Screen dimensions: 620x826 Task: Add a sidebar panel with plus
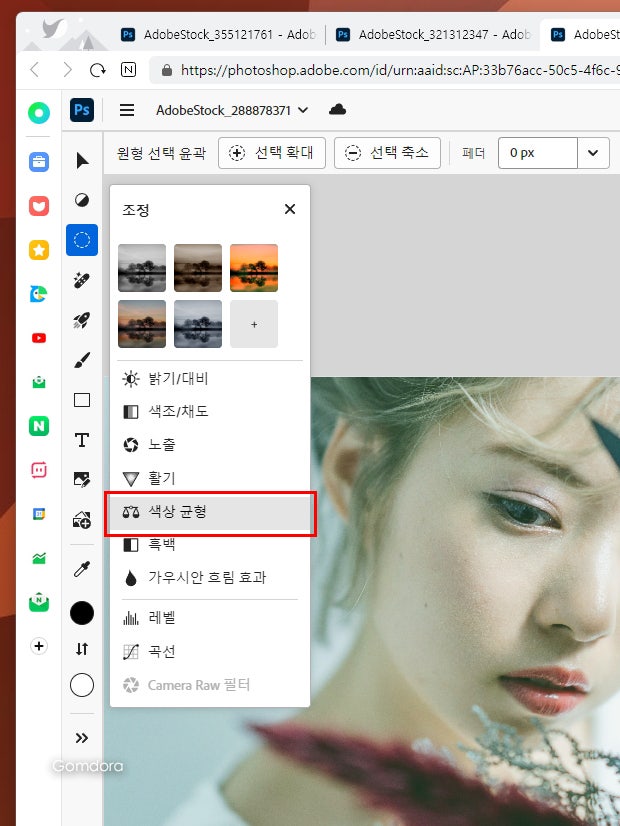39,646
